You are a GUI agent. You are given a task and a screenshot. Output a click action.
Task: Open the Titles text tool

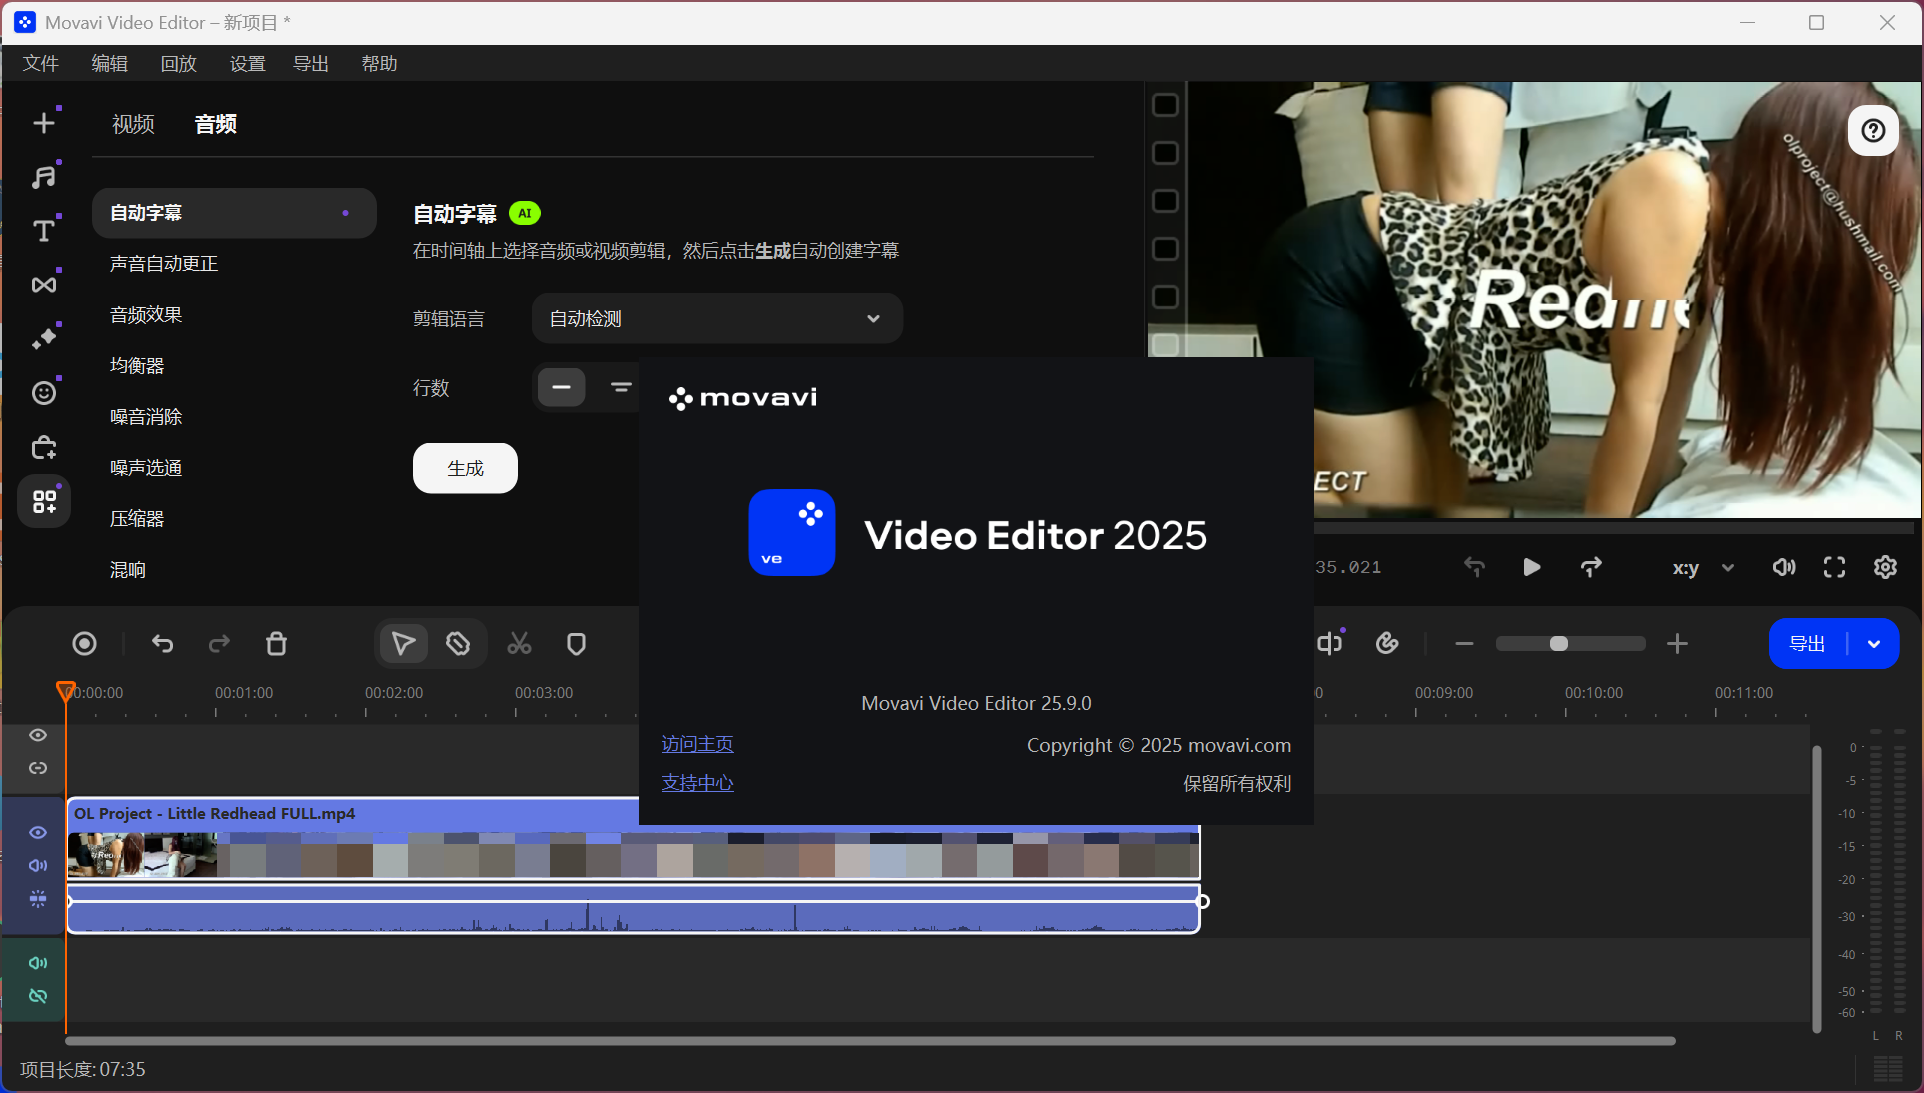tap(44, 231)
